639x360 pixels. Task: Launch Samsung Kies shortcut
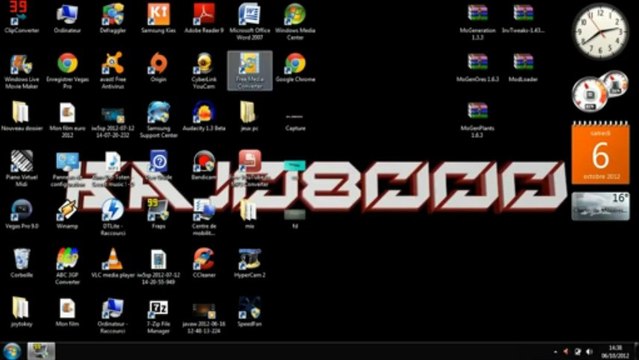[x=159, y=17]
